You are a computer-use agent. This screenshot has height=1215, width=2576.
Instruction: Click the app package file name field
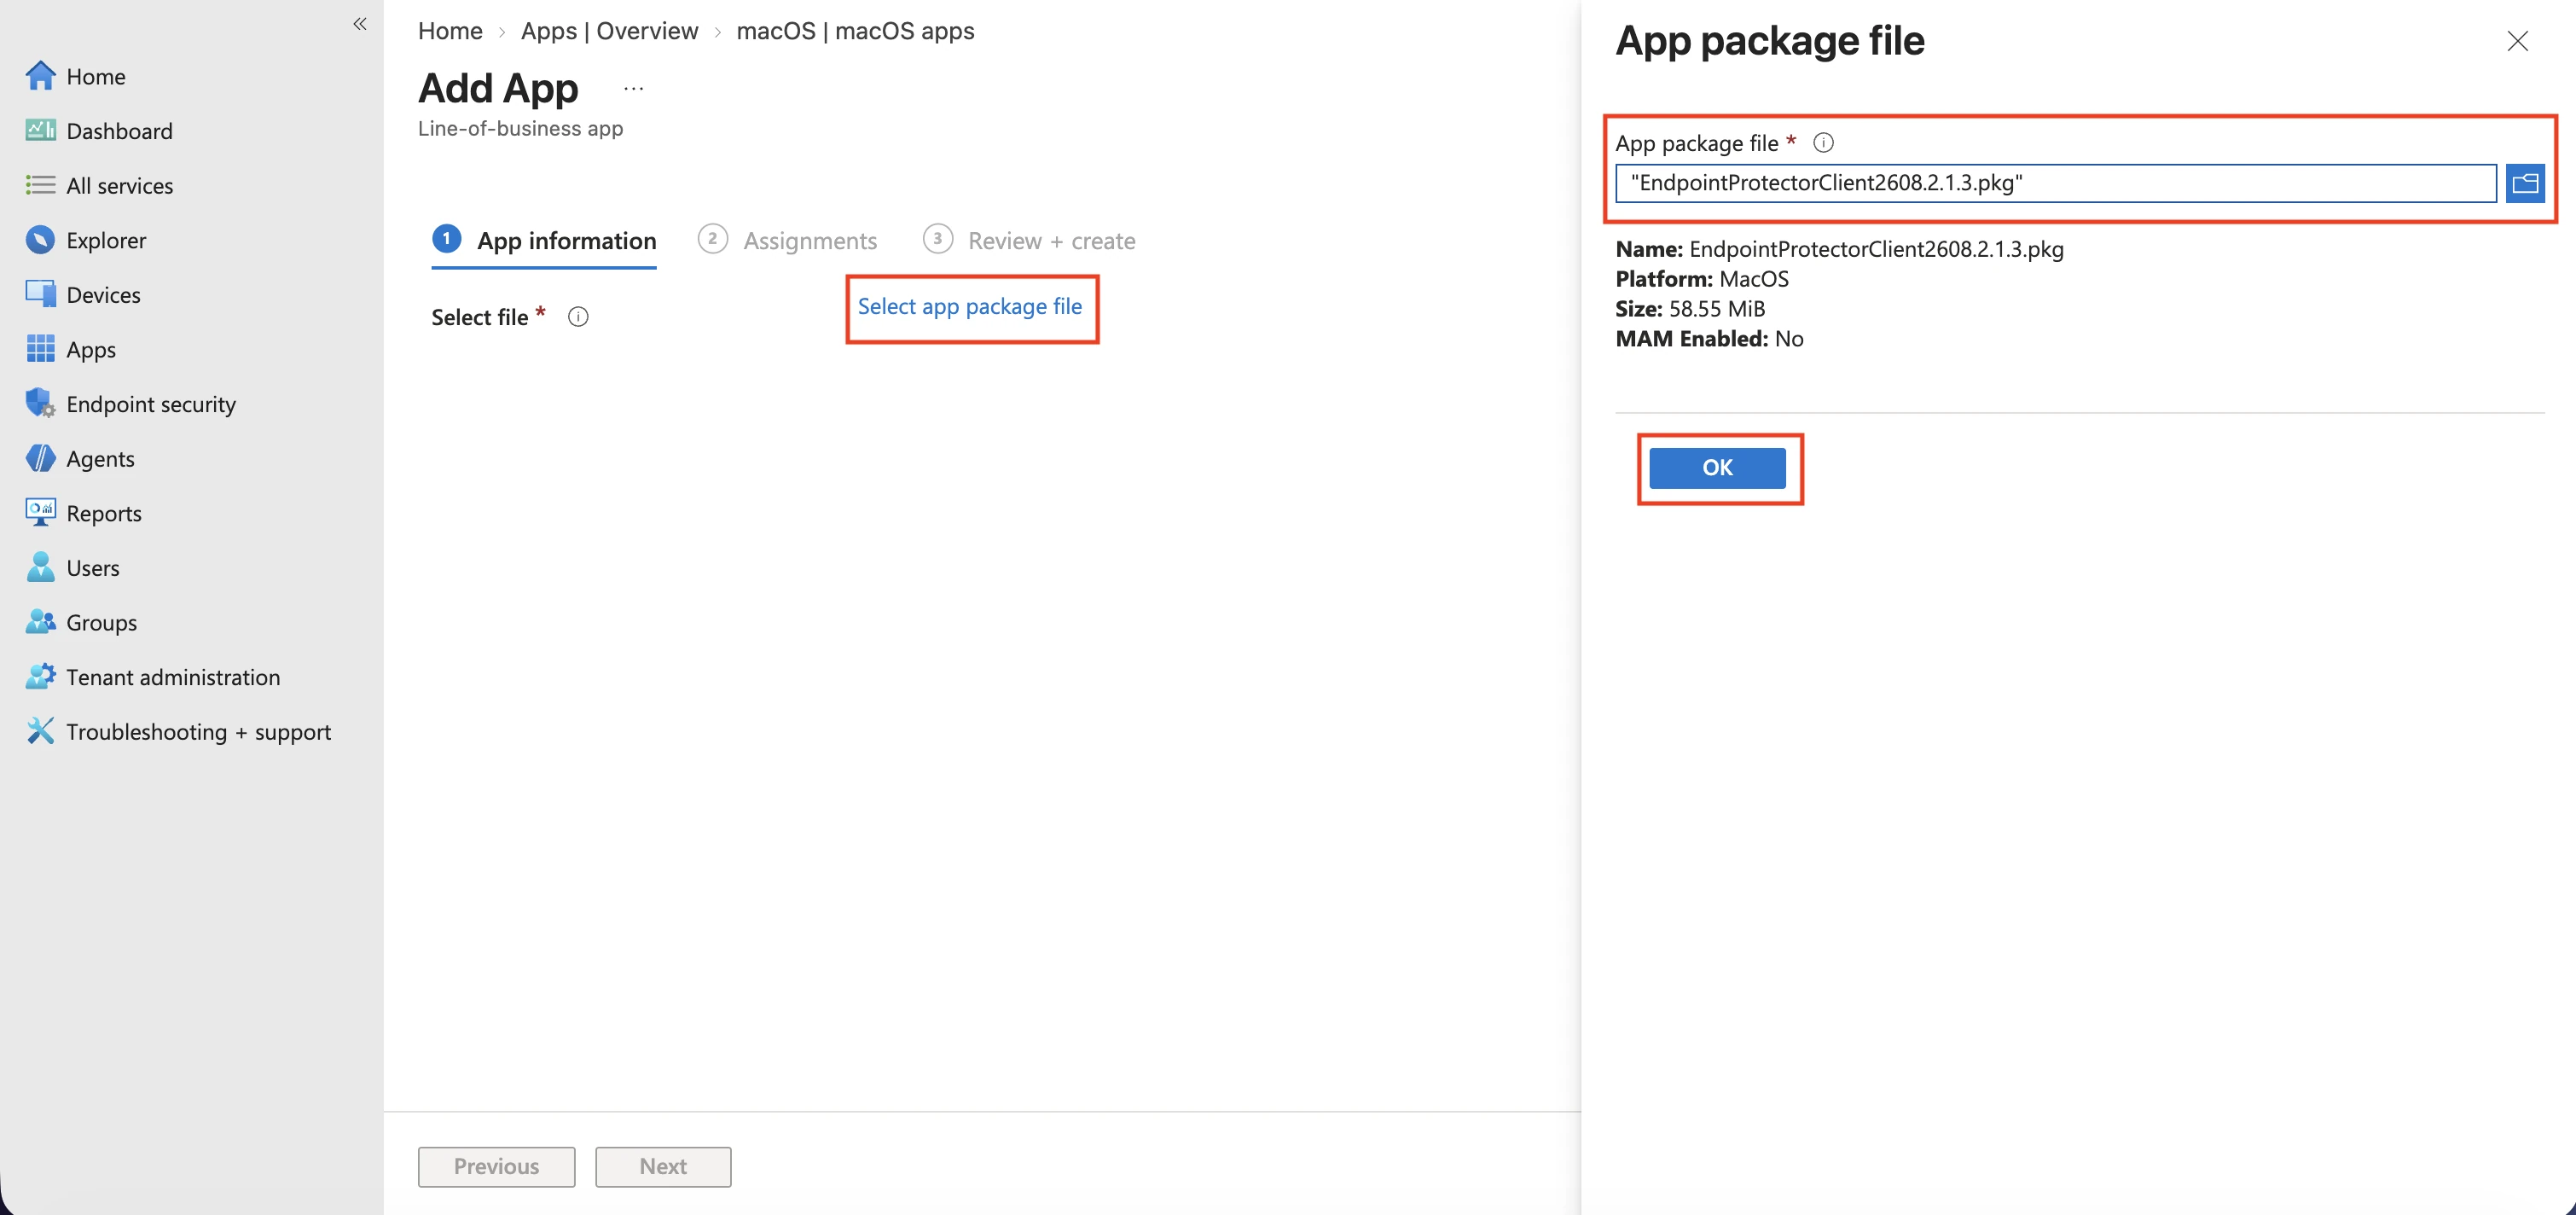[x=2055, y=183]
